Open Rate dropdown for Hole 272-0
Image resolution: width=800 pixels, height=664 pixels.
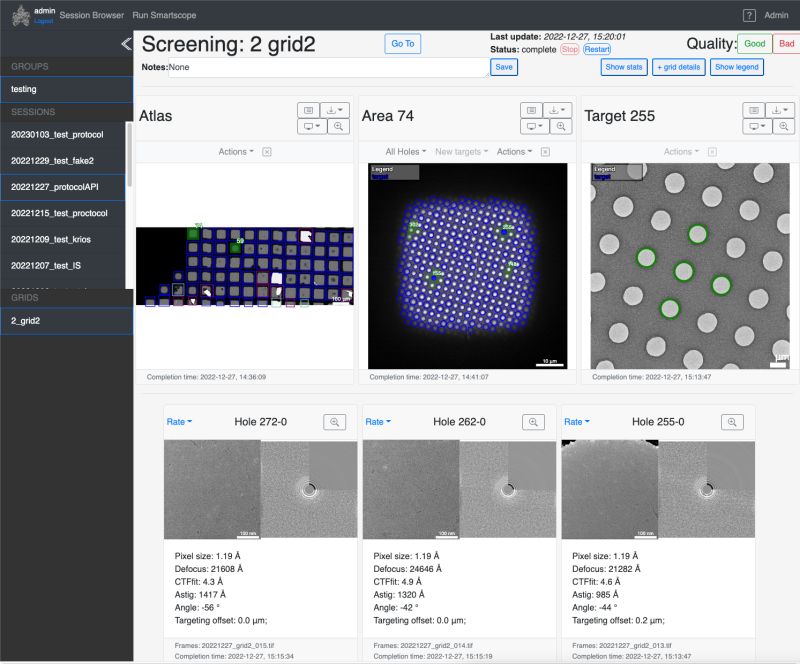(179, 422)
